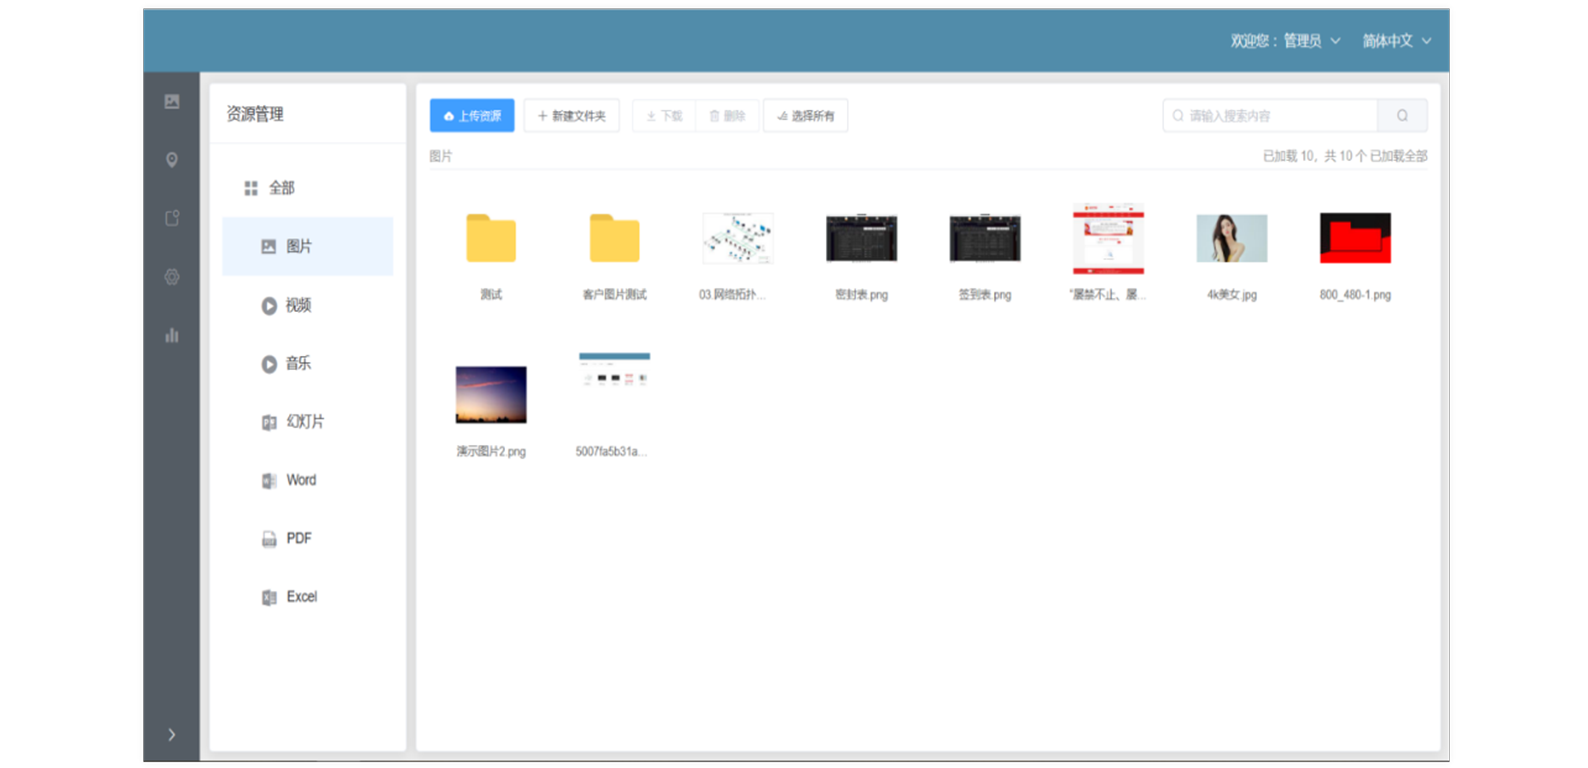Open the 测试 folder
Viewport: 1588px width, 768px height.
(x=491, y=240)
